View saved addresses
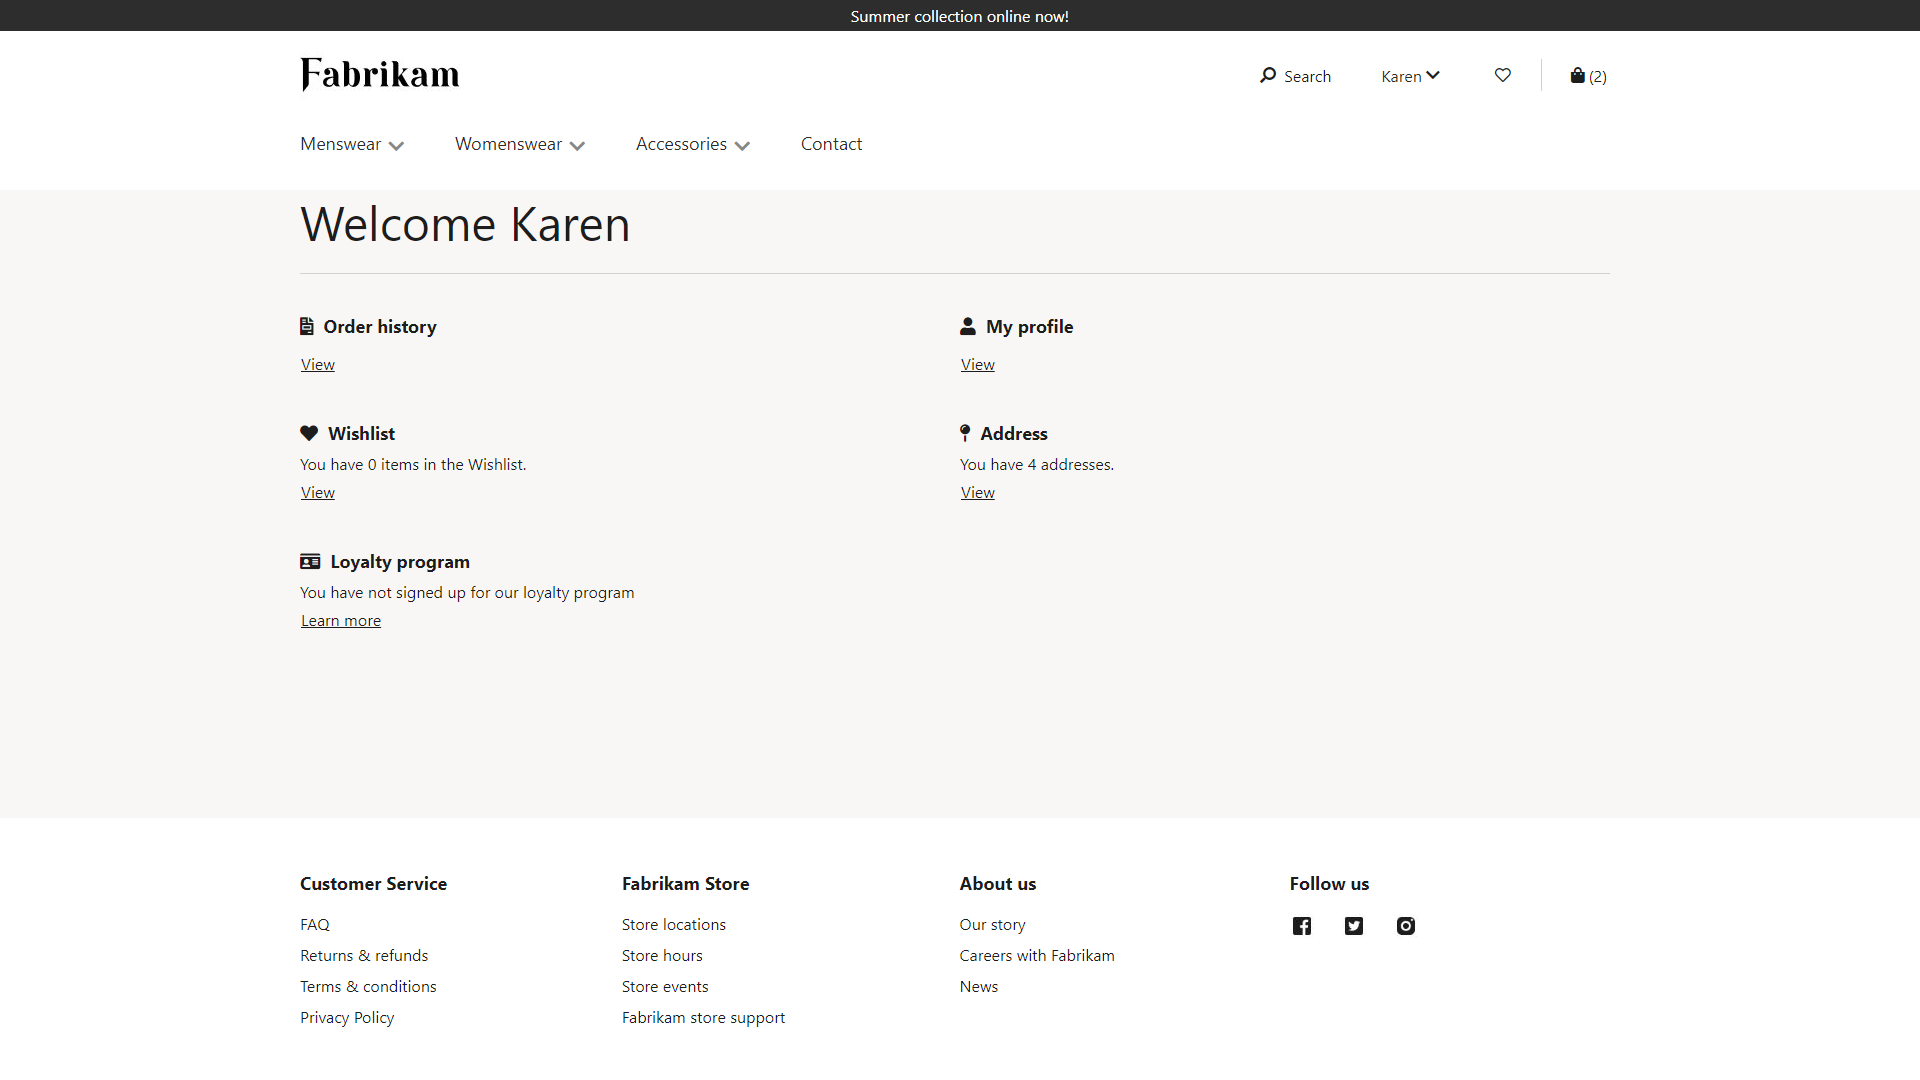Viewport: 1920px width, 1080px height. 977,492
